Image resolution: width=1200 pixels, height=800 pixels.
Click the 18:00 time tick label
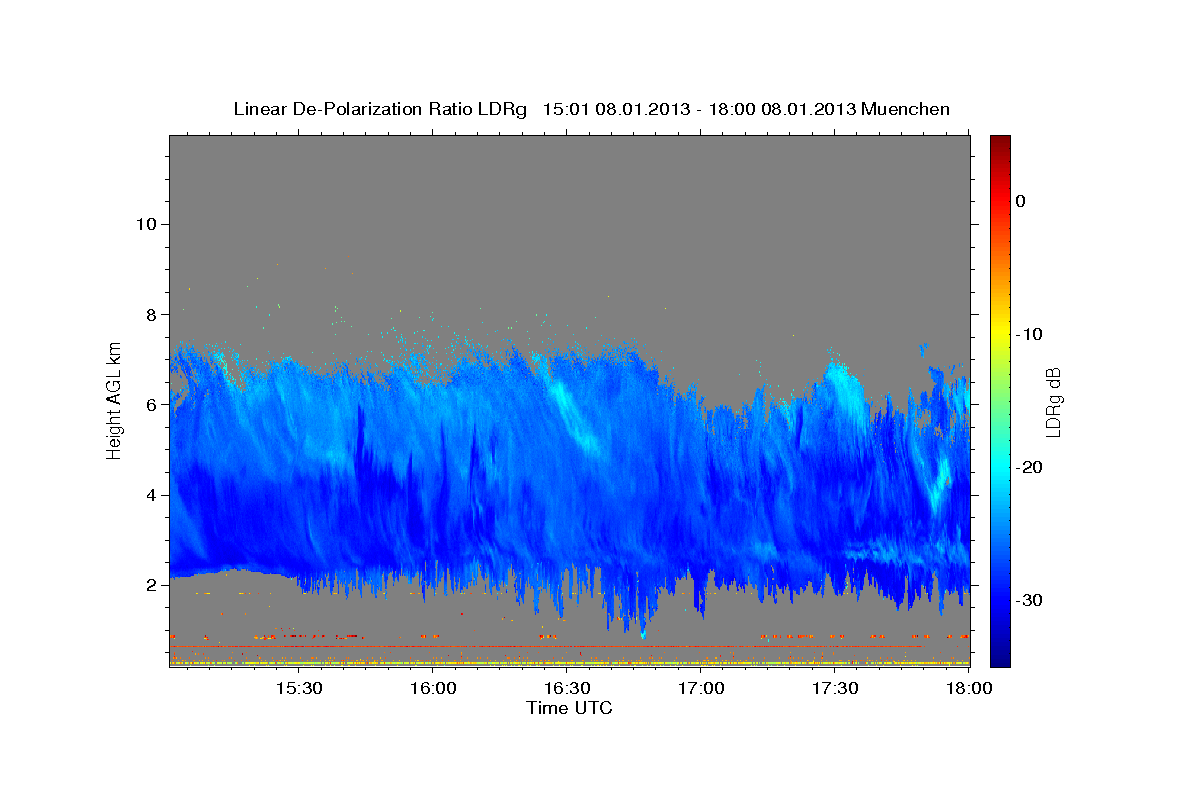coord(968,689)
